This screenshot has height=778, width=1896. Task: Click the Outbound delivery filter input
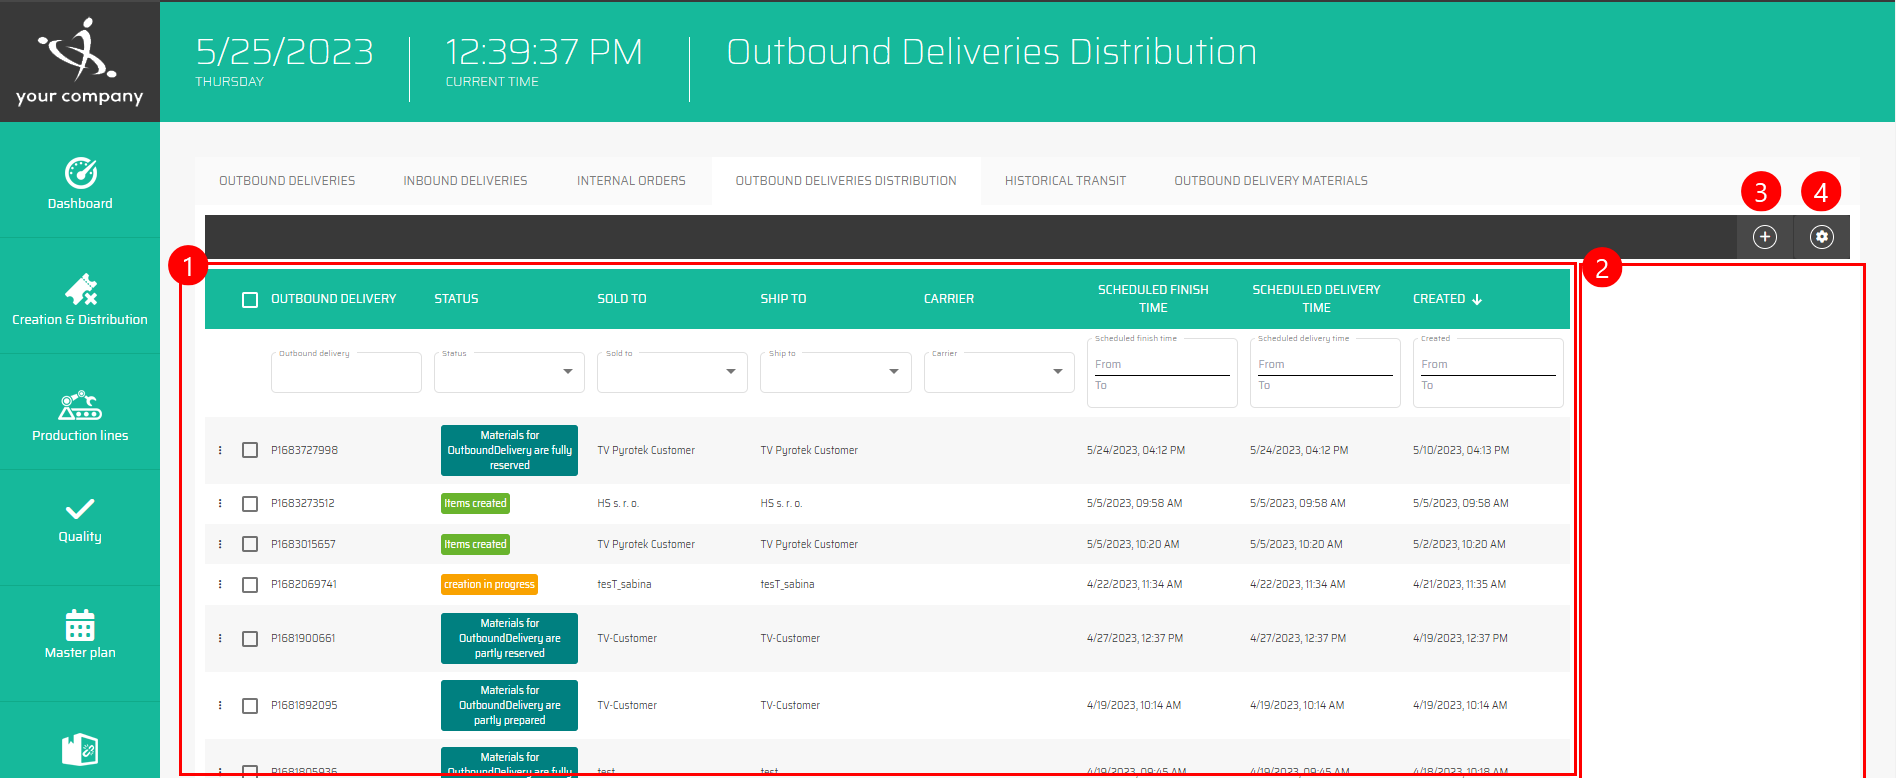coord(346,374)
